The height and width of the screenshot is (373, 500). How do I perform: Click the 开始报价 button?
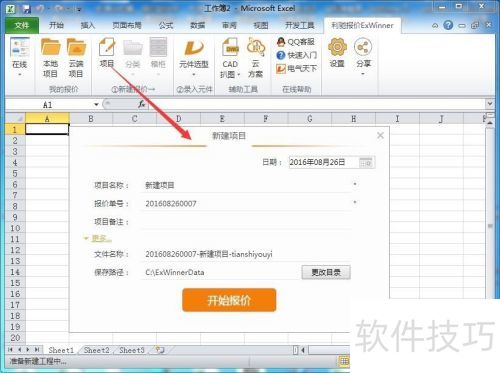point(229,300)
